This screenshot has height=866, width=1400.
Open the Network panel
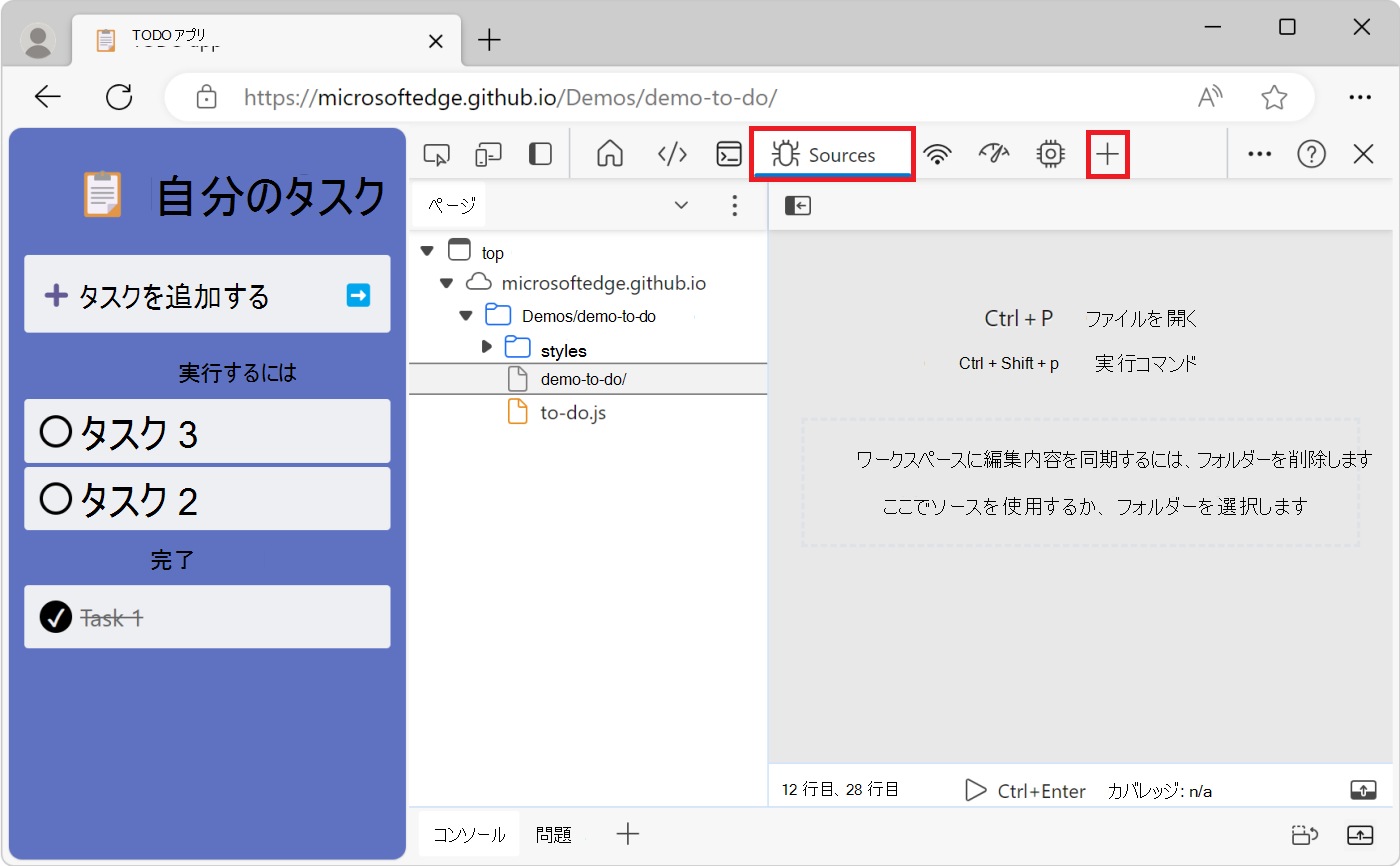(938, 154)
